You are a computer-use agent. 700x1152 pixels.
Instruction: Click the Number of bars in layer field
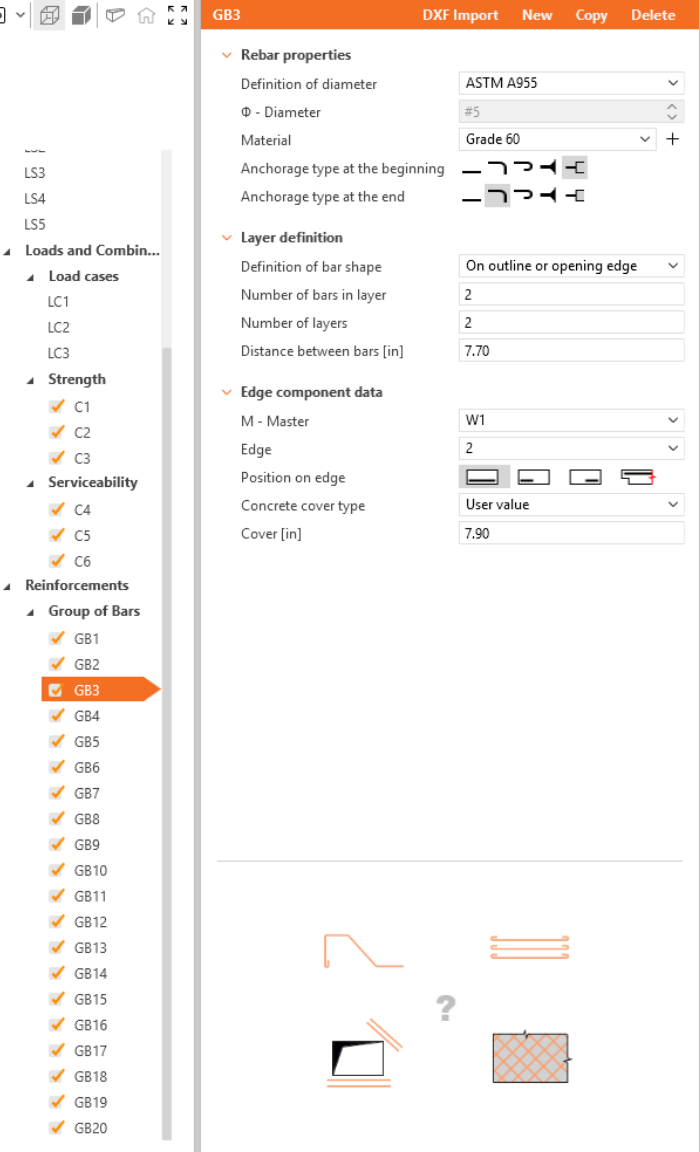click(x=571, y=294)
